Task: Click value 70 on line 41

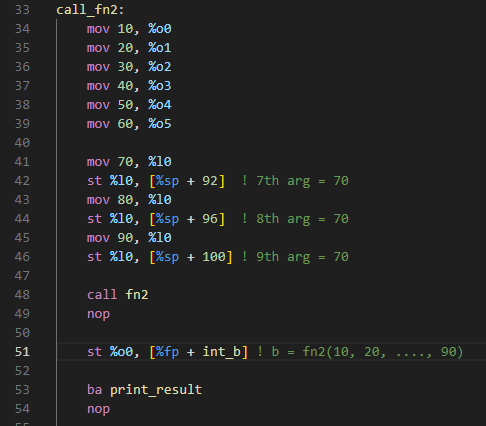Action: pyautogui.click(x=125, y=162)
